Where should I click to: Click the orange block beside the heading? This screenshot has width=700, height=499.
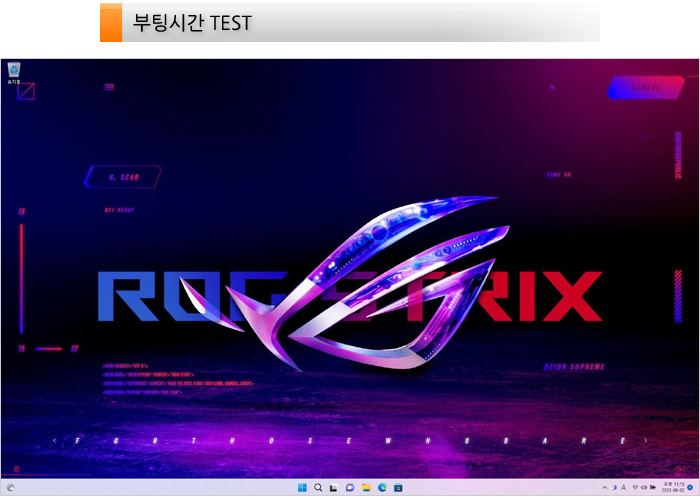[x=110, y=22]
